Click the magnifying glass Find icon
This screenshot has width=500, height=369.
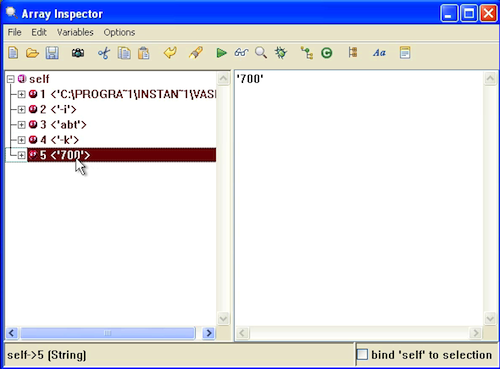click(x=261, y=53)
